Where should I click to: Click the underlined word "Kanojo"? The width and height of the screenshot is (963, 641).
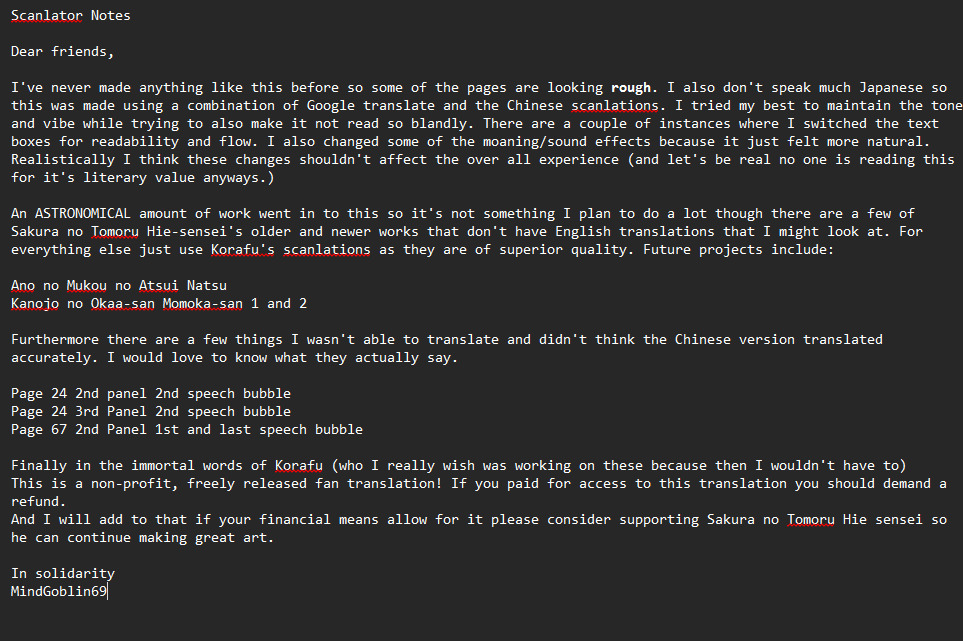[x=34, y=303]
